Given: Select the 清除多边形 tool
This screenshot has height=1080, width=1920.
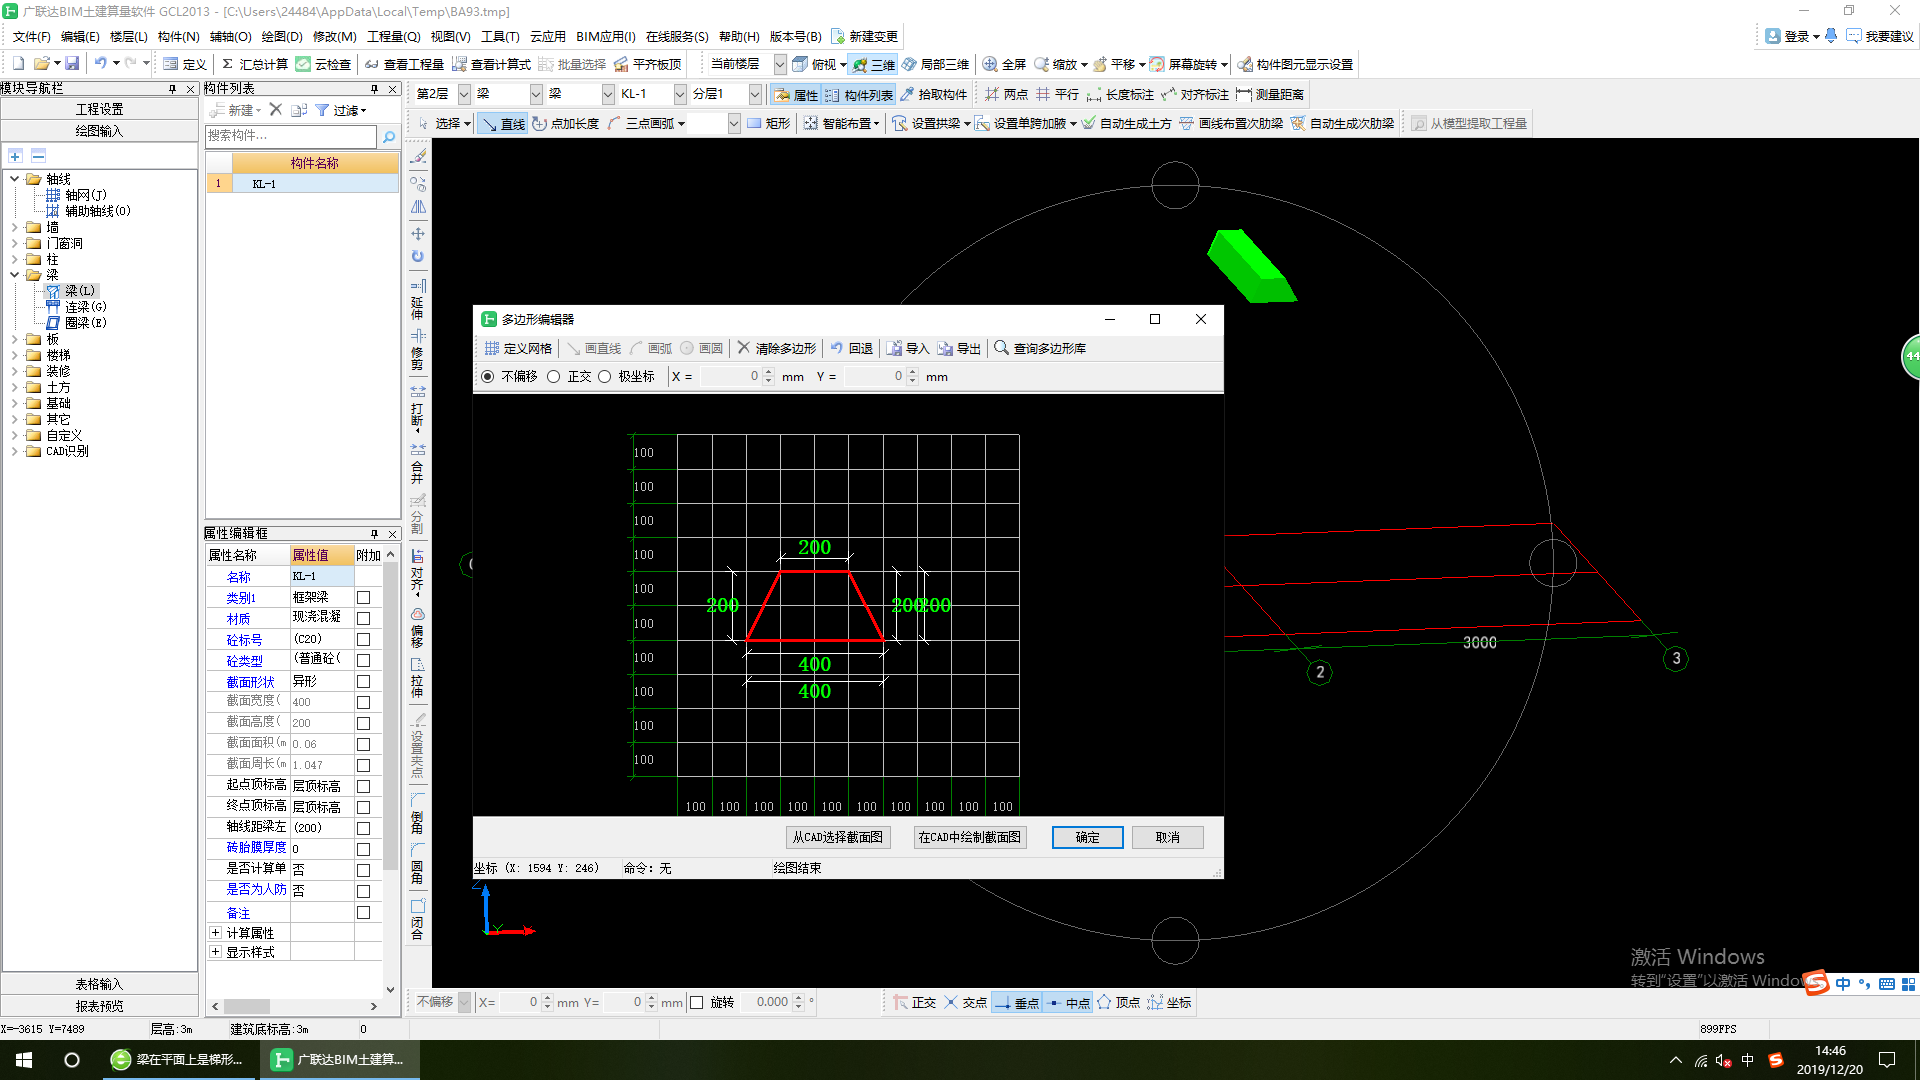Looking at the screenshot, I should point(776,348).
